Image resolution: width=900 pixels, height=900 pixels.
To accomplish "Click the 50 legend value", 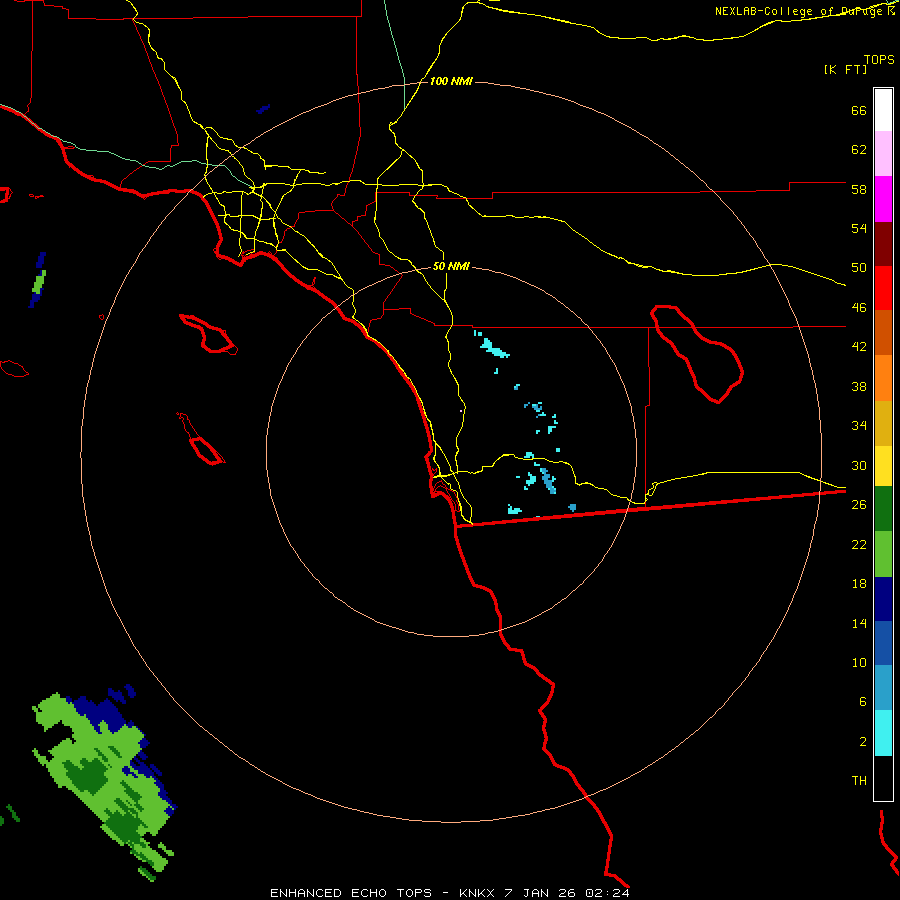I will [x=859, y=268].
